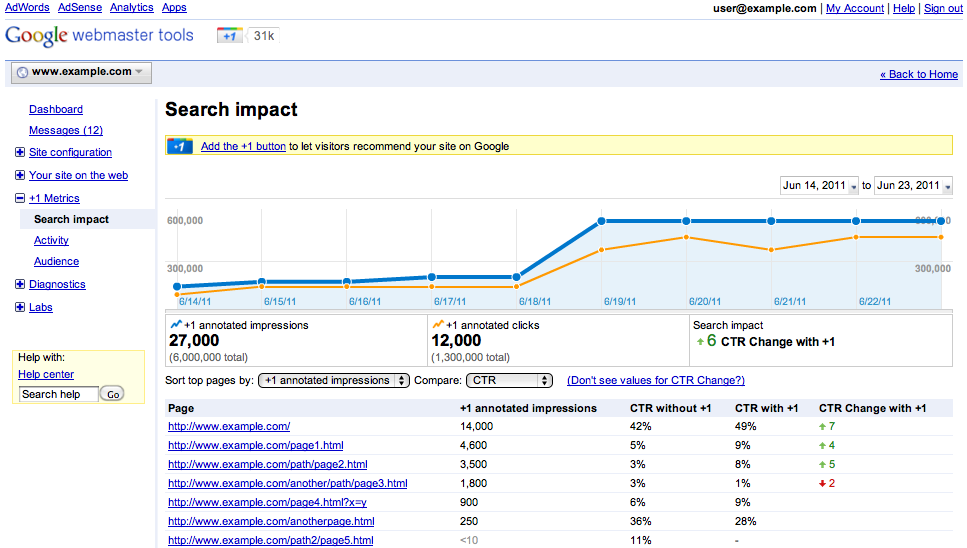The image size is (967, 548).
Task: Expand Your site on the web
Action: (20, 176)
